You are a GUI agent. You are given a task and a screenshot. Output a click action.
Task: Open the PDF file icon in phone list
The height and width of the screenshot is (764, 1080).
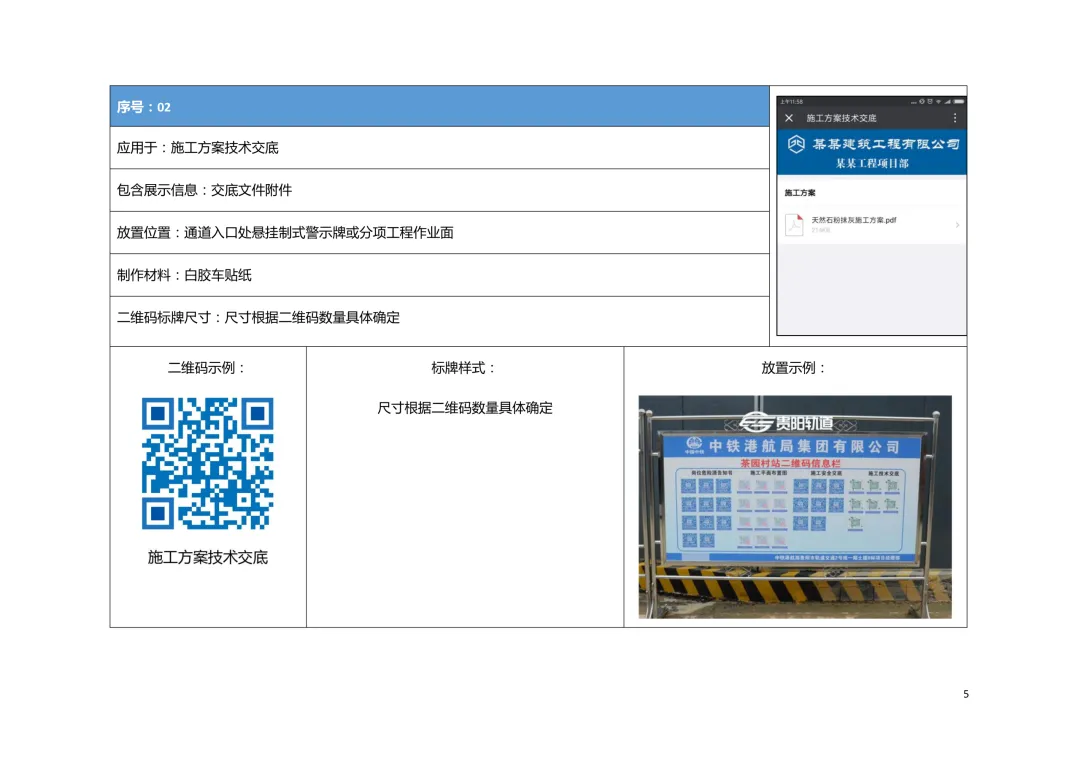click(x=794, y=225)
